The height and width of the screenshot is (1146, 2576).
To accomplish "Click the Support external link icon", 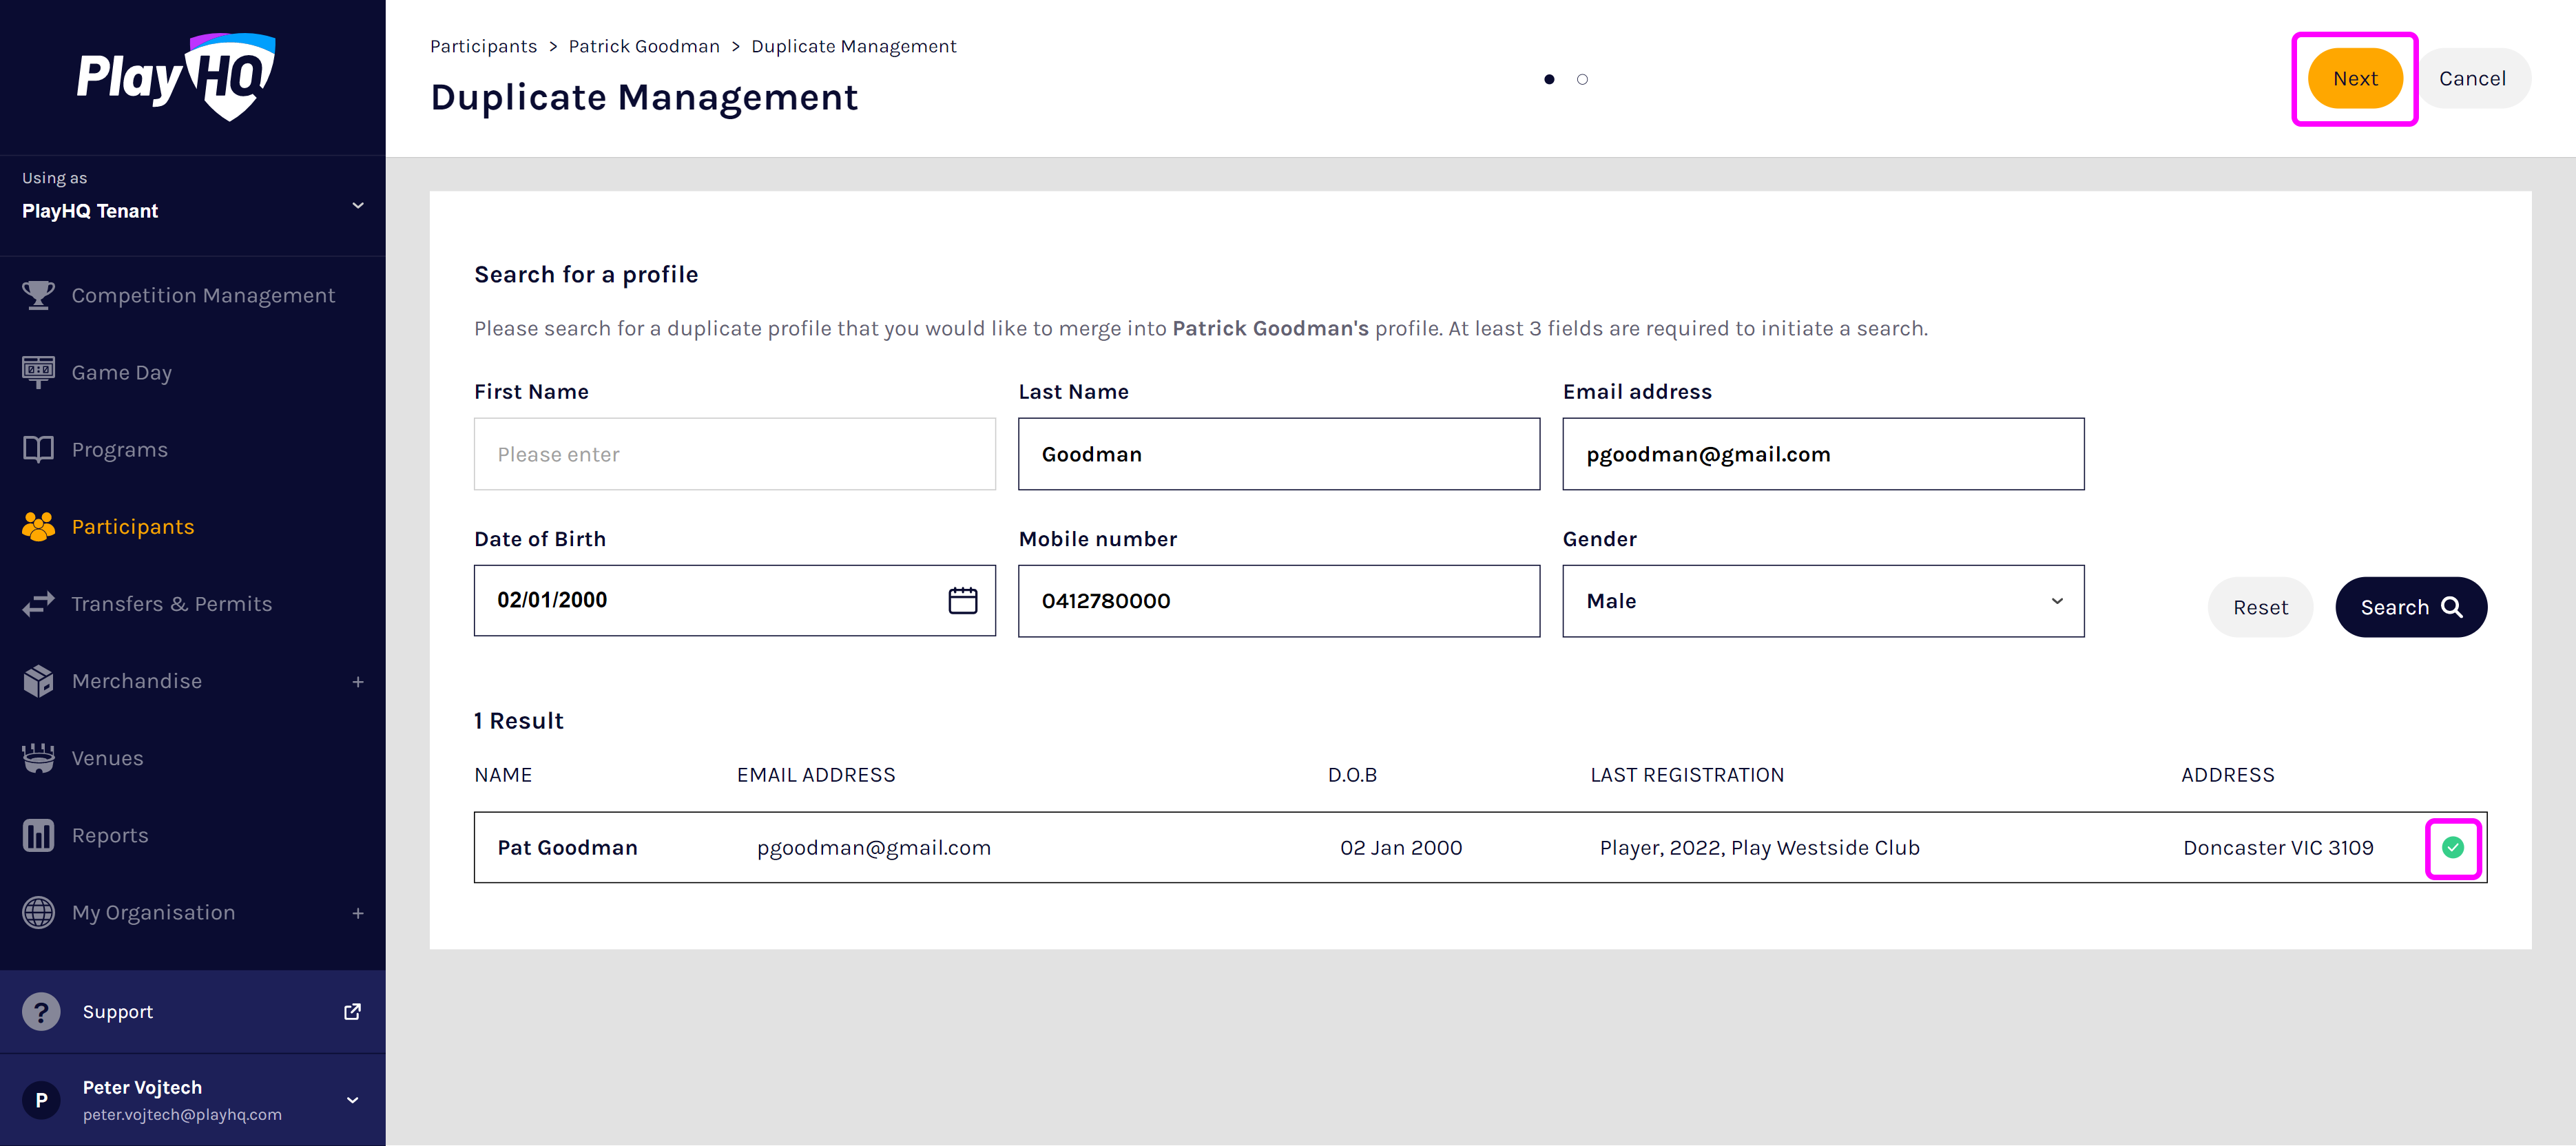I will (352, 1012).
